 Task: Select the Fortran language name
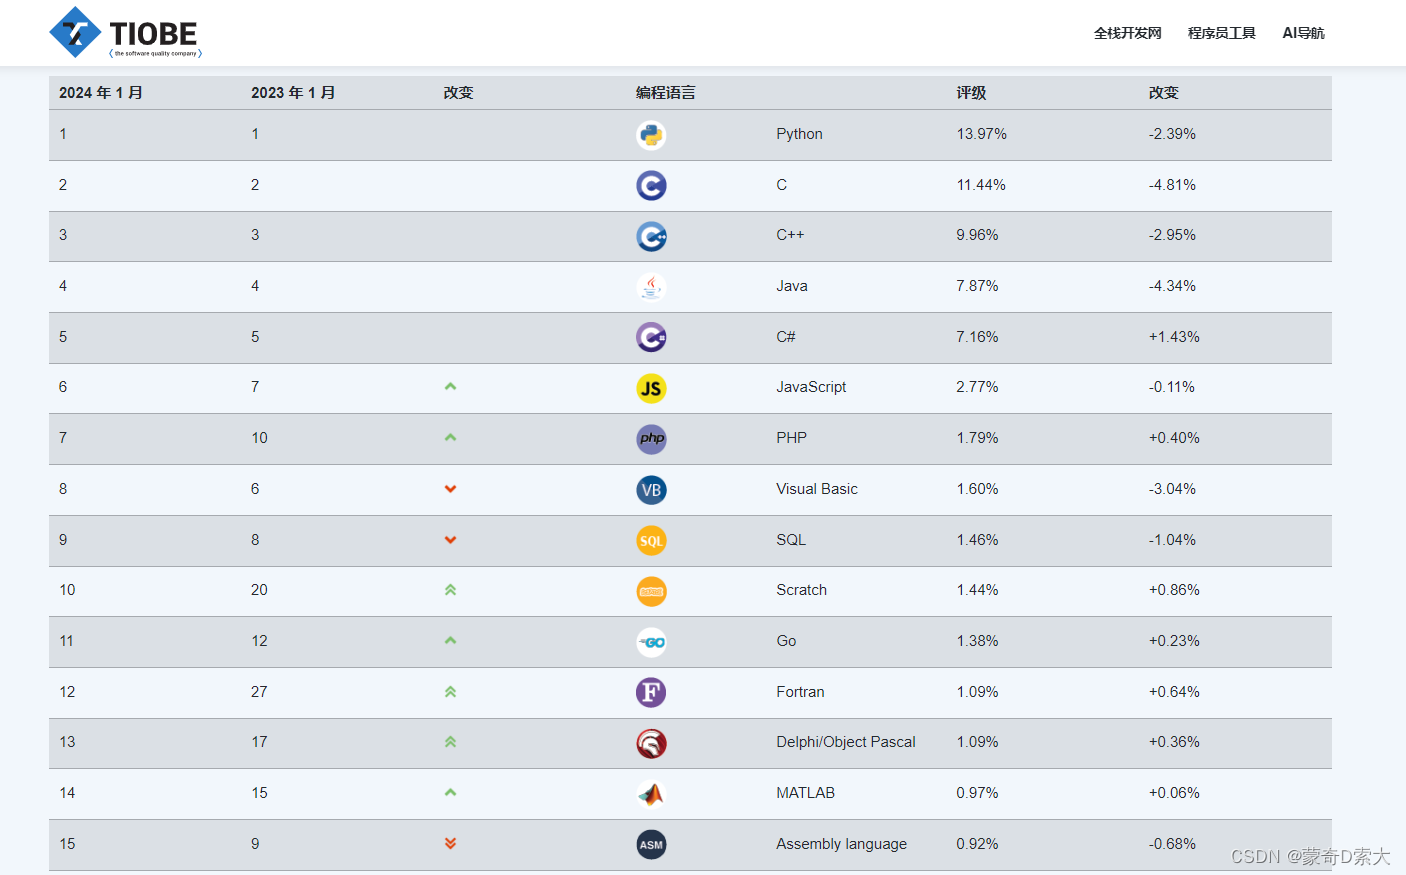(800, 692)
